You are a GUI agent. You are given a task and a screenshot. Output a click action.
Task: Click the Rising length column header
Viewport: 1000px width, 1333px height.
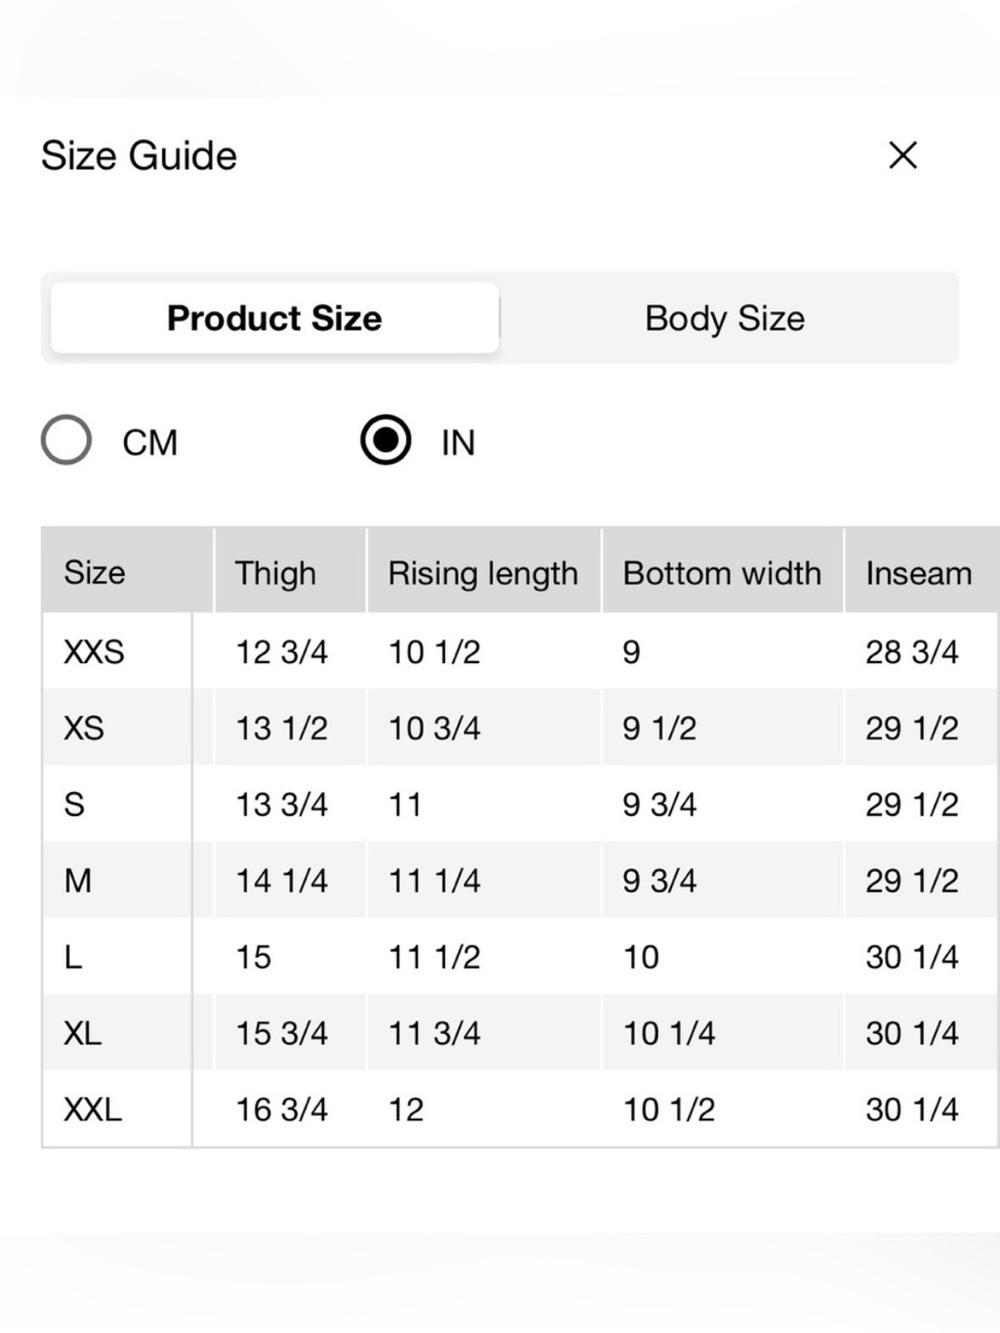pyautogui.click(x=484, y=571)
